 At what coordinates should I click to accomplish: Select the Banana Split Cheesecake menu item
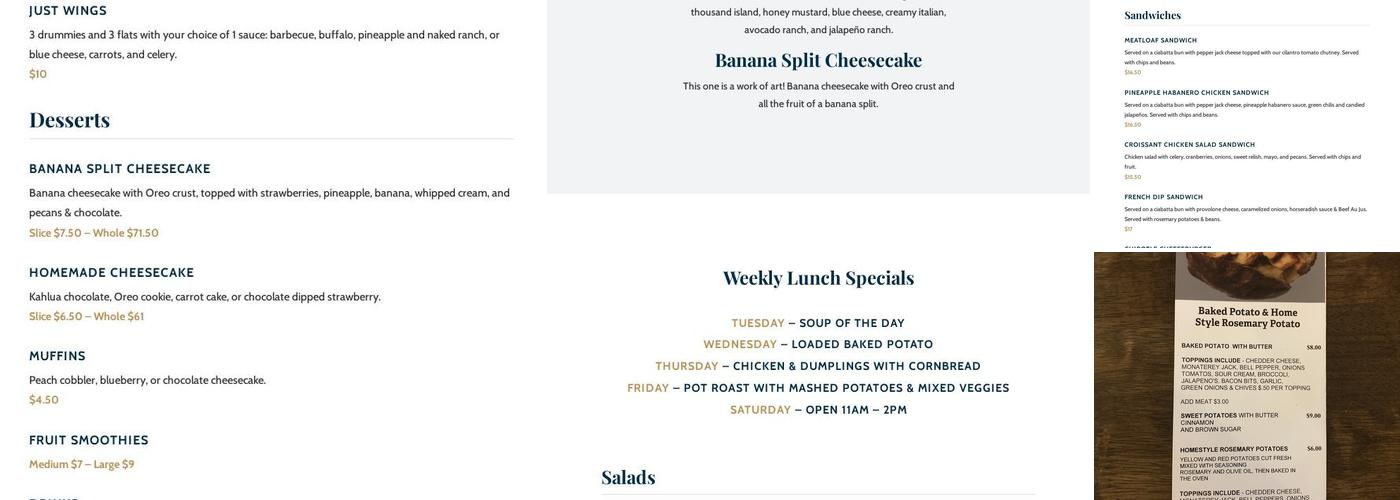[x=120, y=169]
